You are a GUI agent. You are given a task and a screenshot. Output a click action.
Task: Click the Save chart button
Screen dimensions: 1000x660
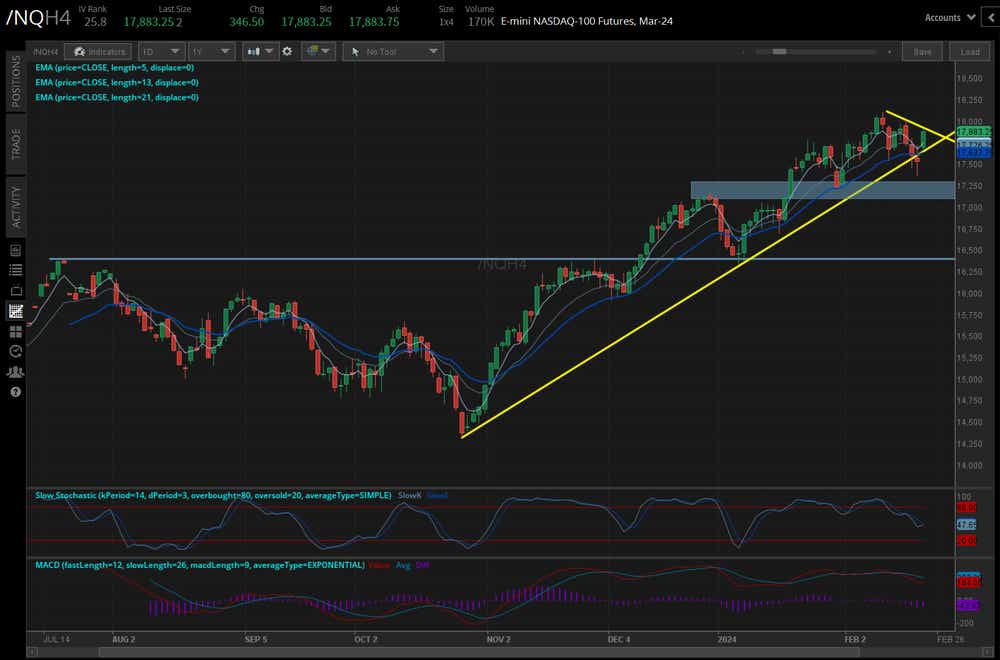921,51
